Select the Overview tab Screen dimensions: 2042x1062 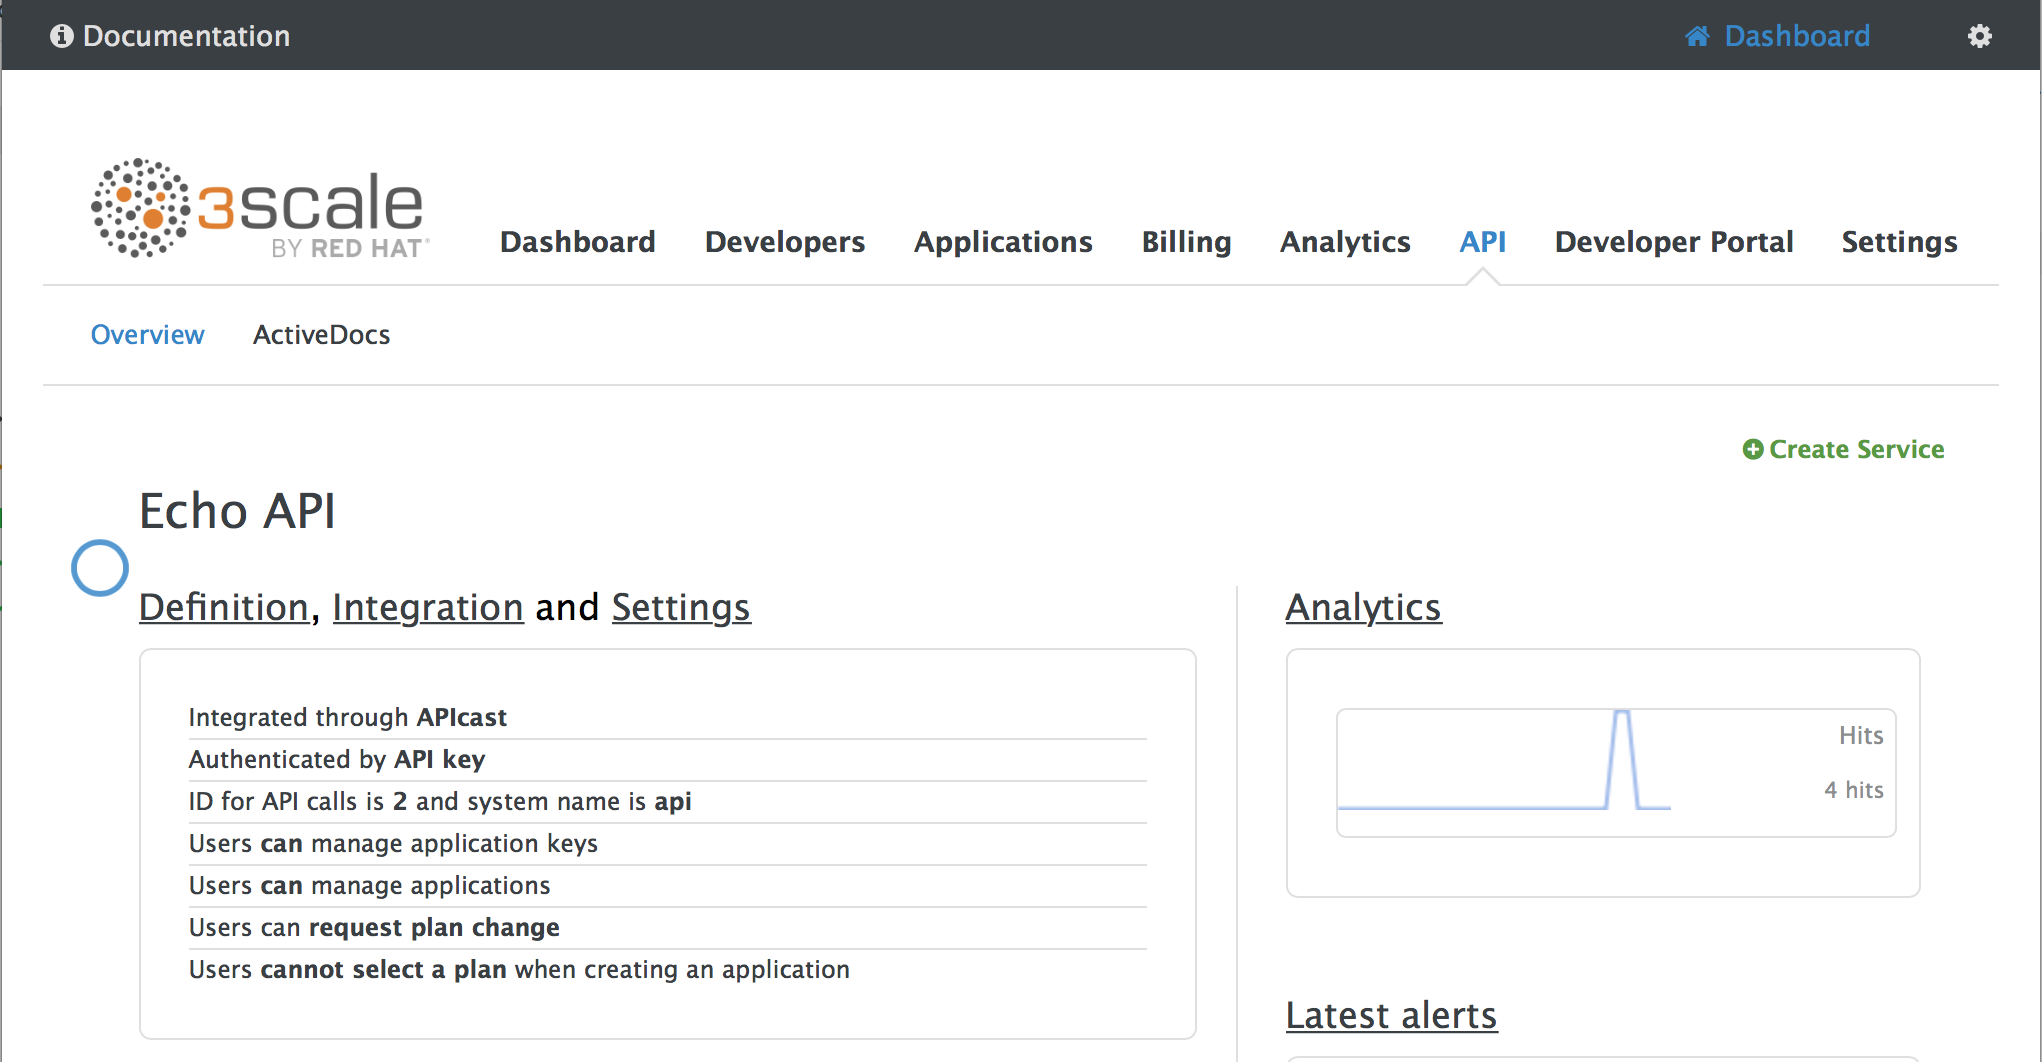(x=147, y=335)
